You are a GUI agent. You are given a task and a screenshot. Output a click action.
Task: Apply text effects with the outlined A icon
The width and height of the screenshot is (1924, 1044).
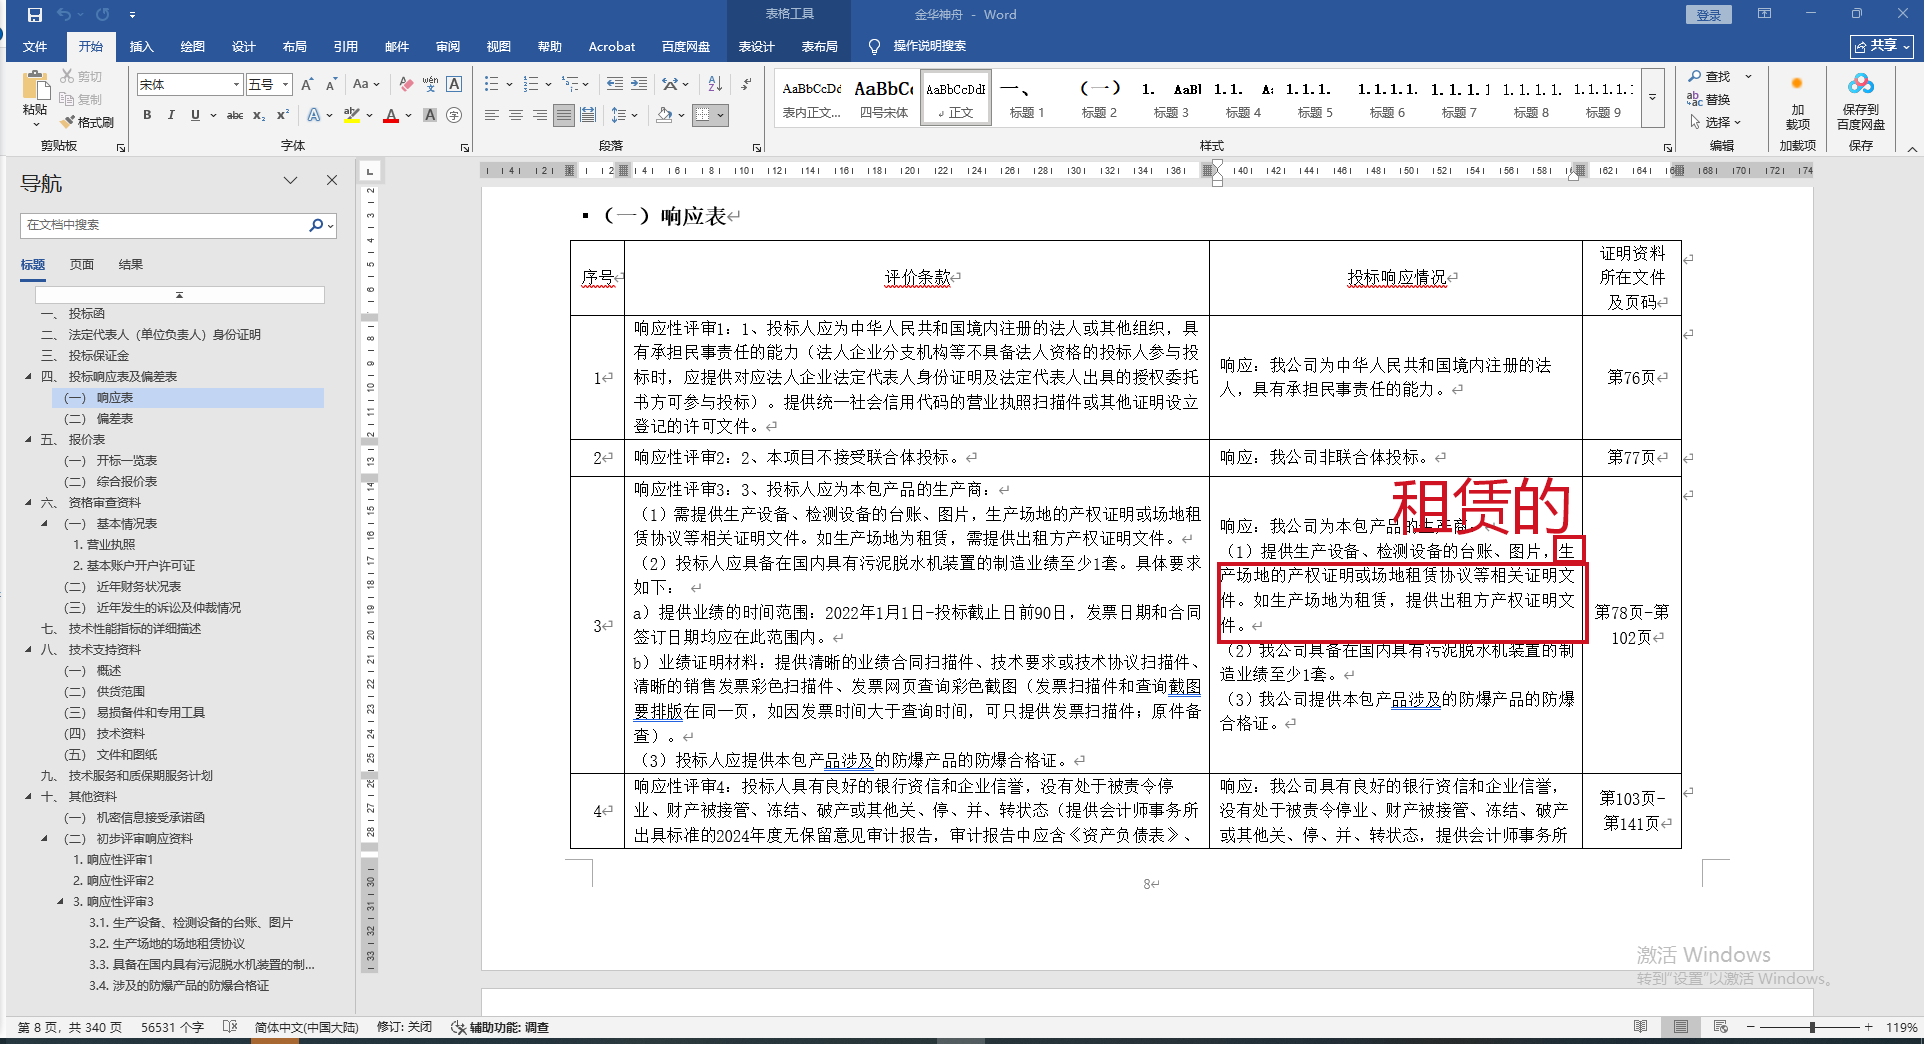pyautogui.click(x=314, y=115)
